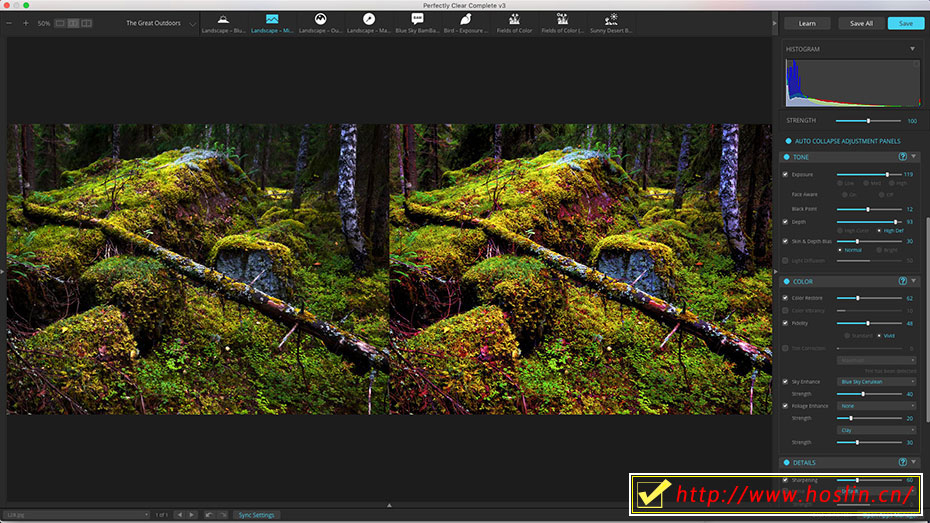The image size is (930, 523).
Task: Click the 50% zoom level value
Action: pos(44,24)
